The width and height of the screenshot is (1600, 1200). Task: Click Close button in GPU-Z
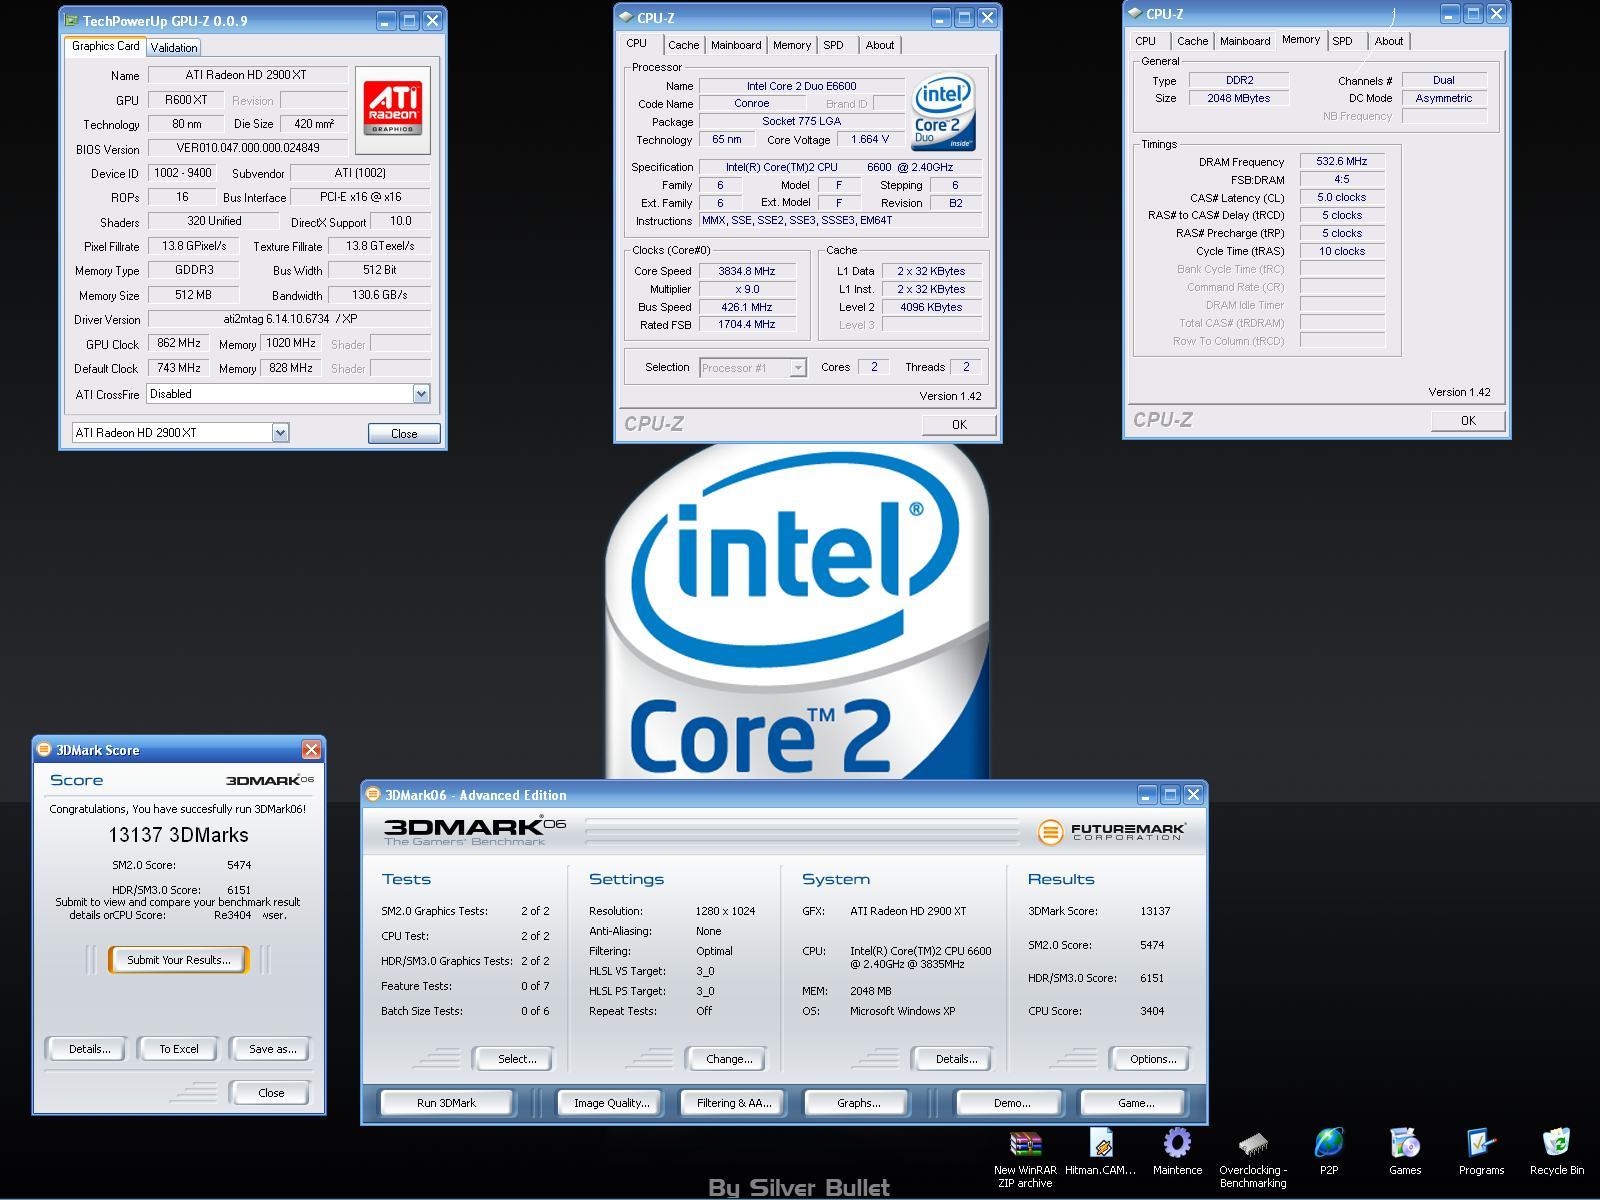tap(404, 433)
